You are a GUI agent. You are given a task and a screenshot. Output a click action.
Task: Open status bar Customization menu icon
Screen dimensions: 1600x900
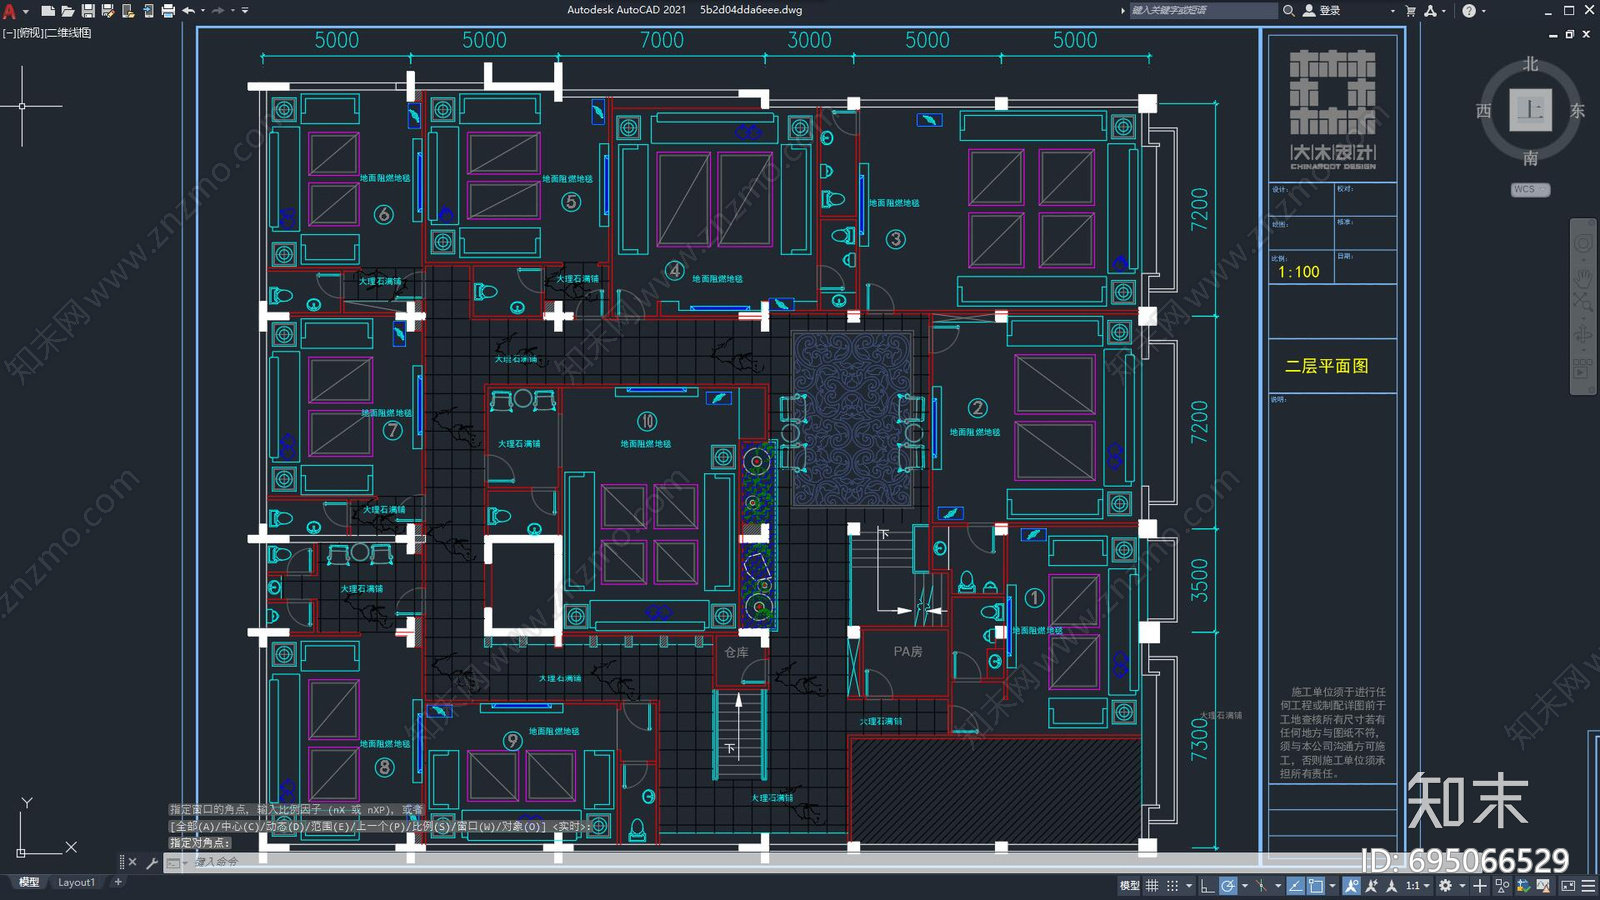pos(1588,886)
